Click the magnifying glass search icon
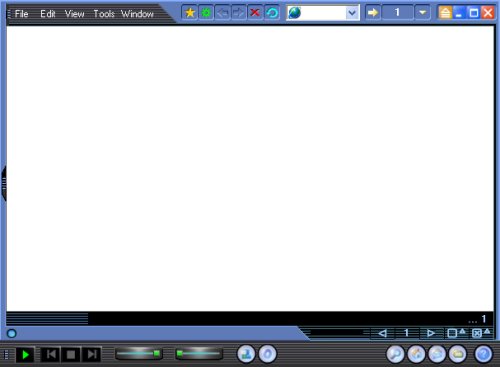Viewport: 500px width, 367px height. [395, 354]
